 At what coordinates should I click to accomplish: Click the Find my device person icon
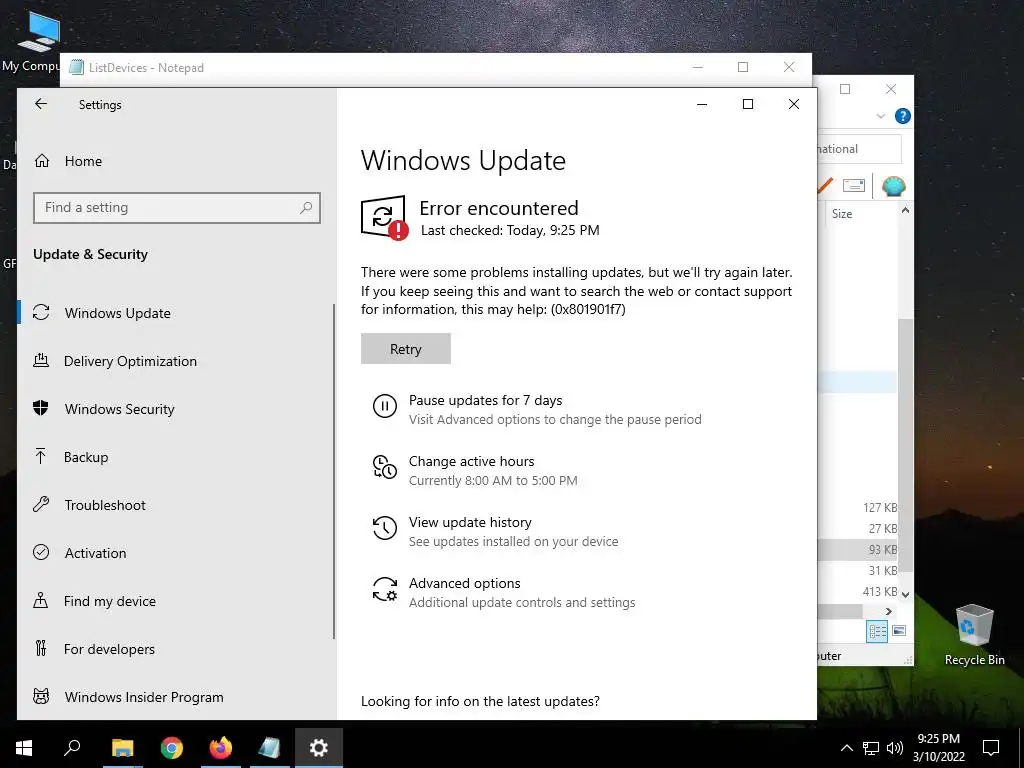[40, 600]
